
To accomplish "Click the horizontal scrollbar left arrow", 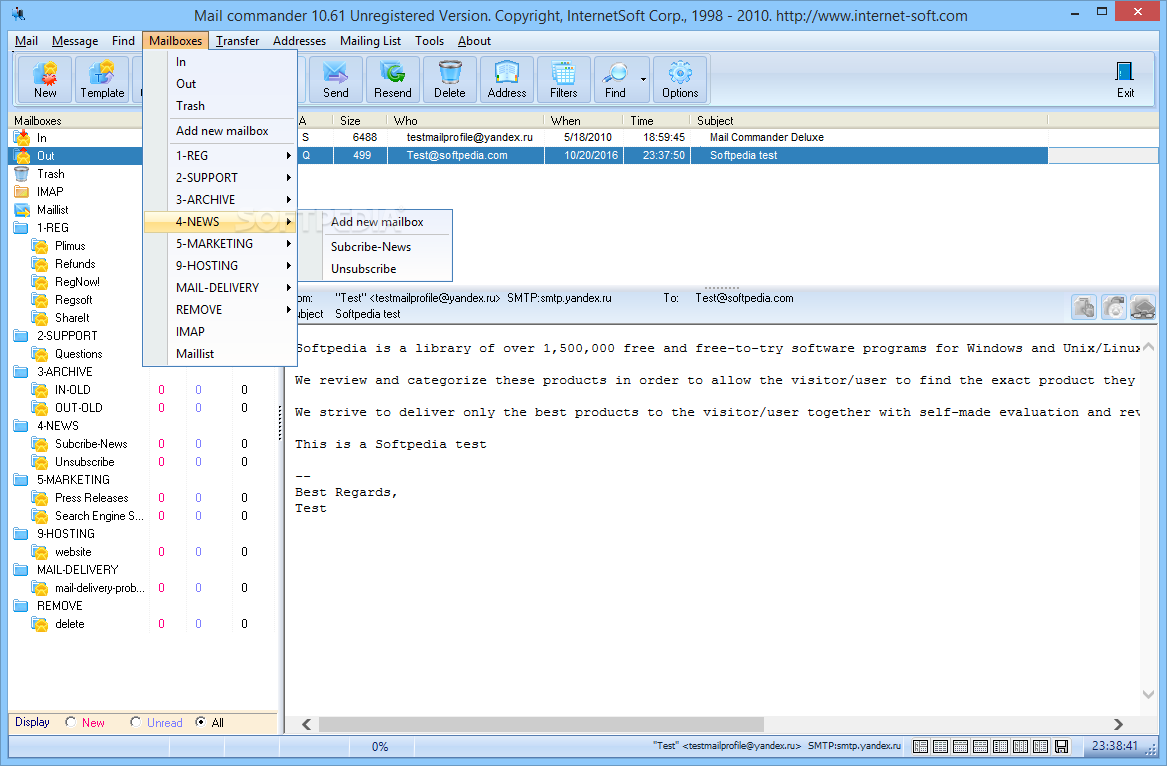I will (307, 724).
